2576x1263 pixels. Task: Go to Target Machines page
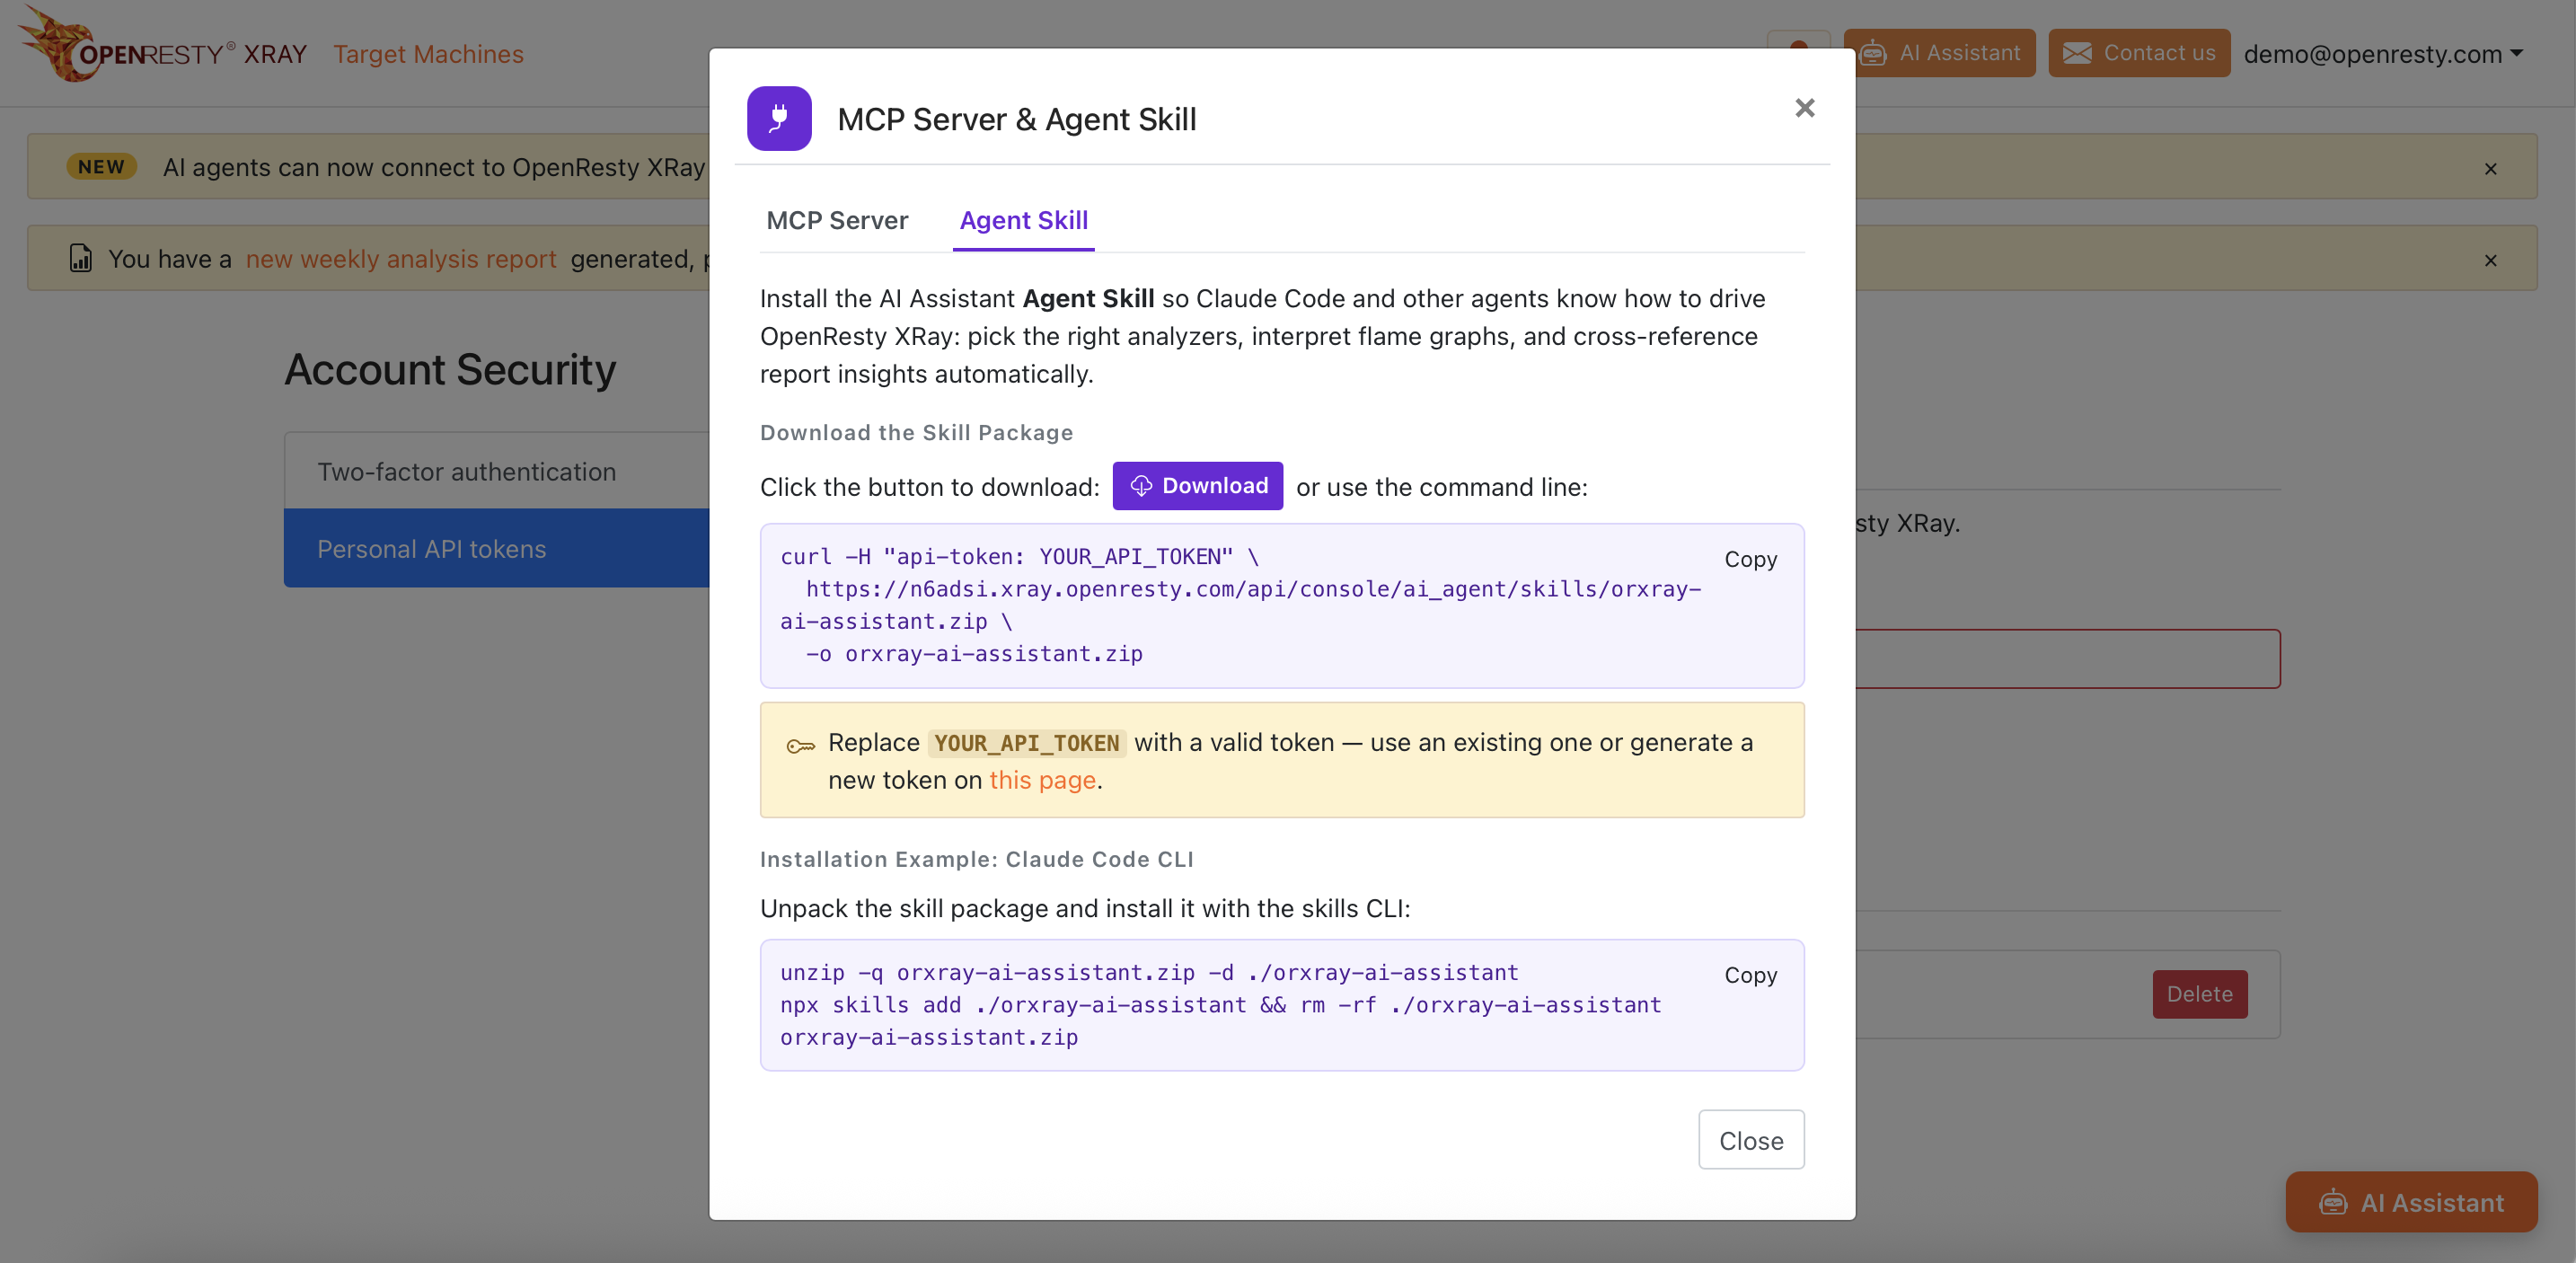(x=428, y=54)
